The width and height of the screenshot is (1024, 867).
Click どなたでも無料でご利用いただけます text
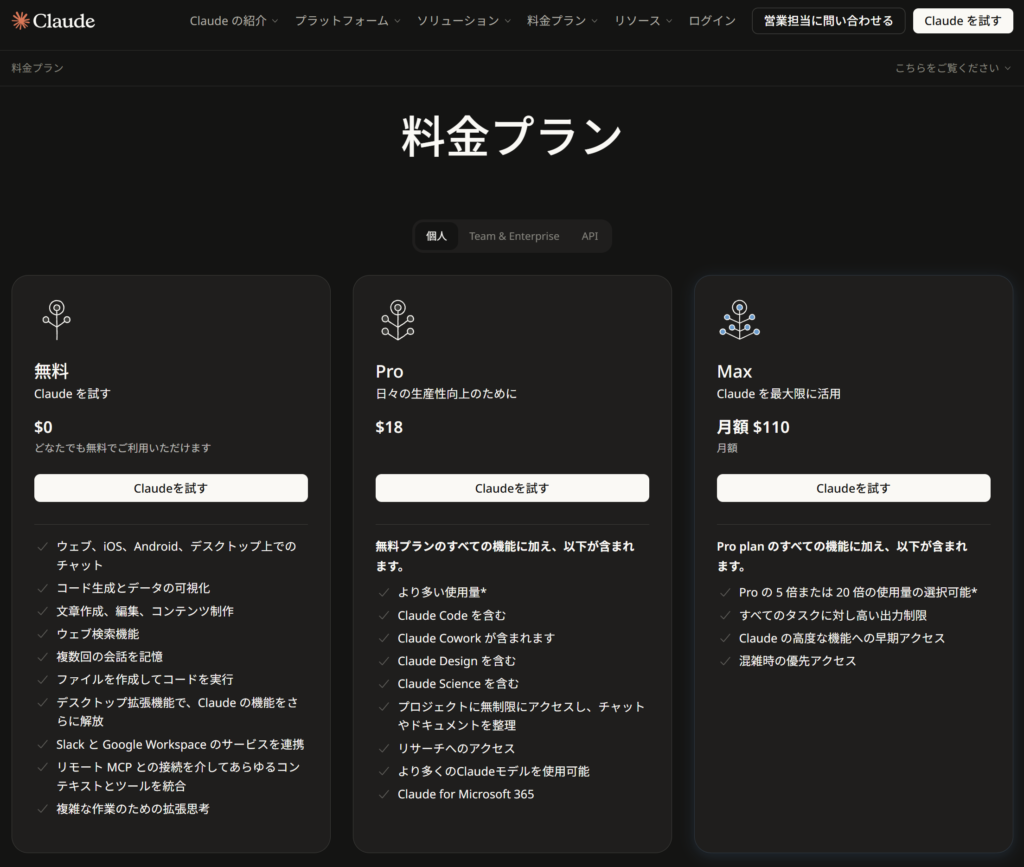click(123, 448)
